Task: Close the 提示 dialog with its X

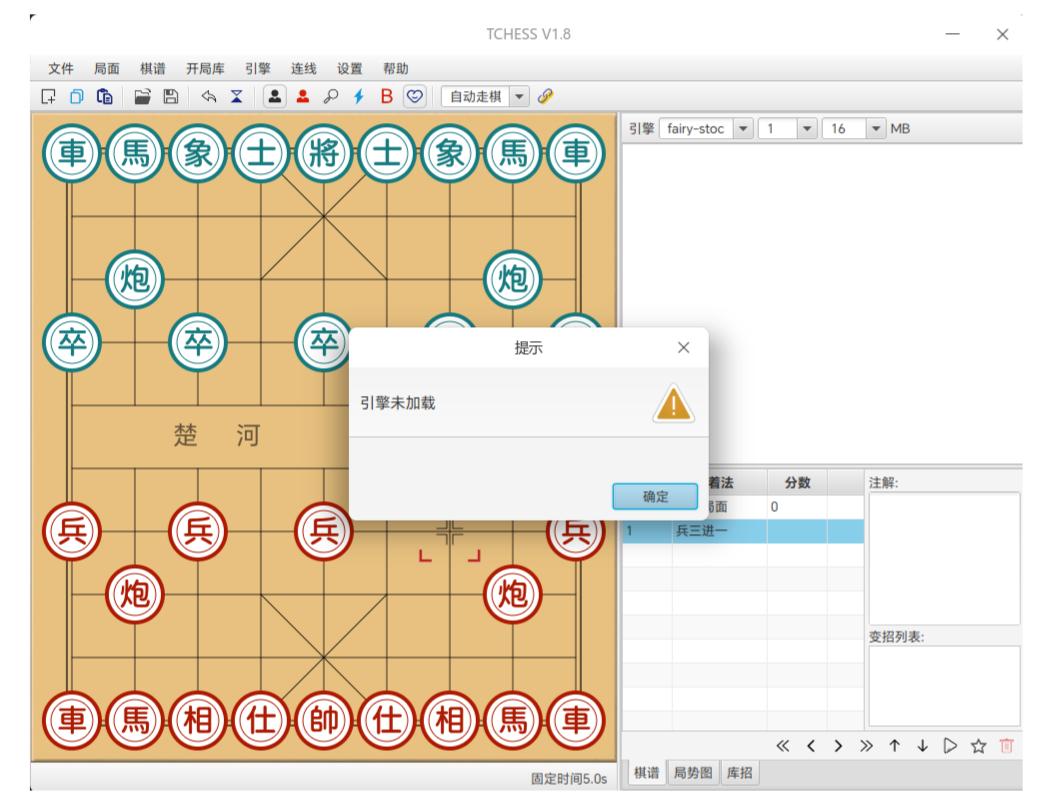Action: click(683, 347)
